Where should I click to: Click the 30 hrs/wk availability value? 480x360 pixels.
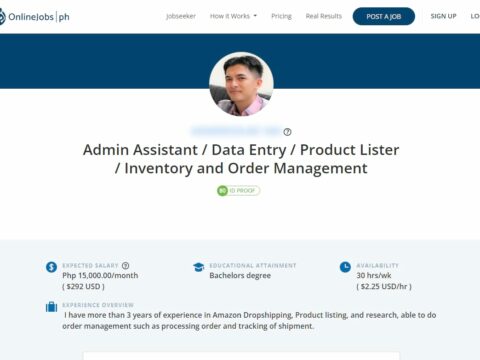pyautogui.click(x=374, y=276)
